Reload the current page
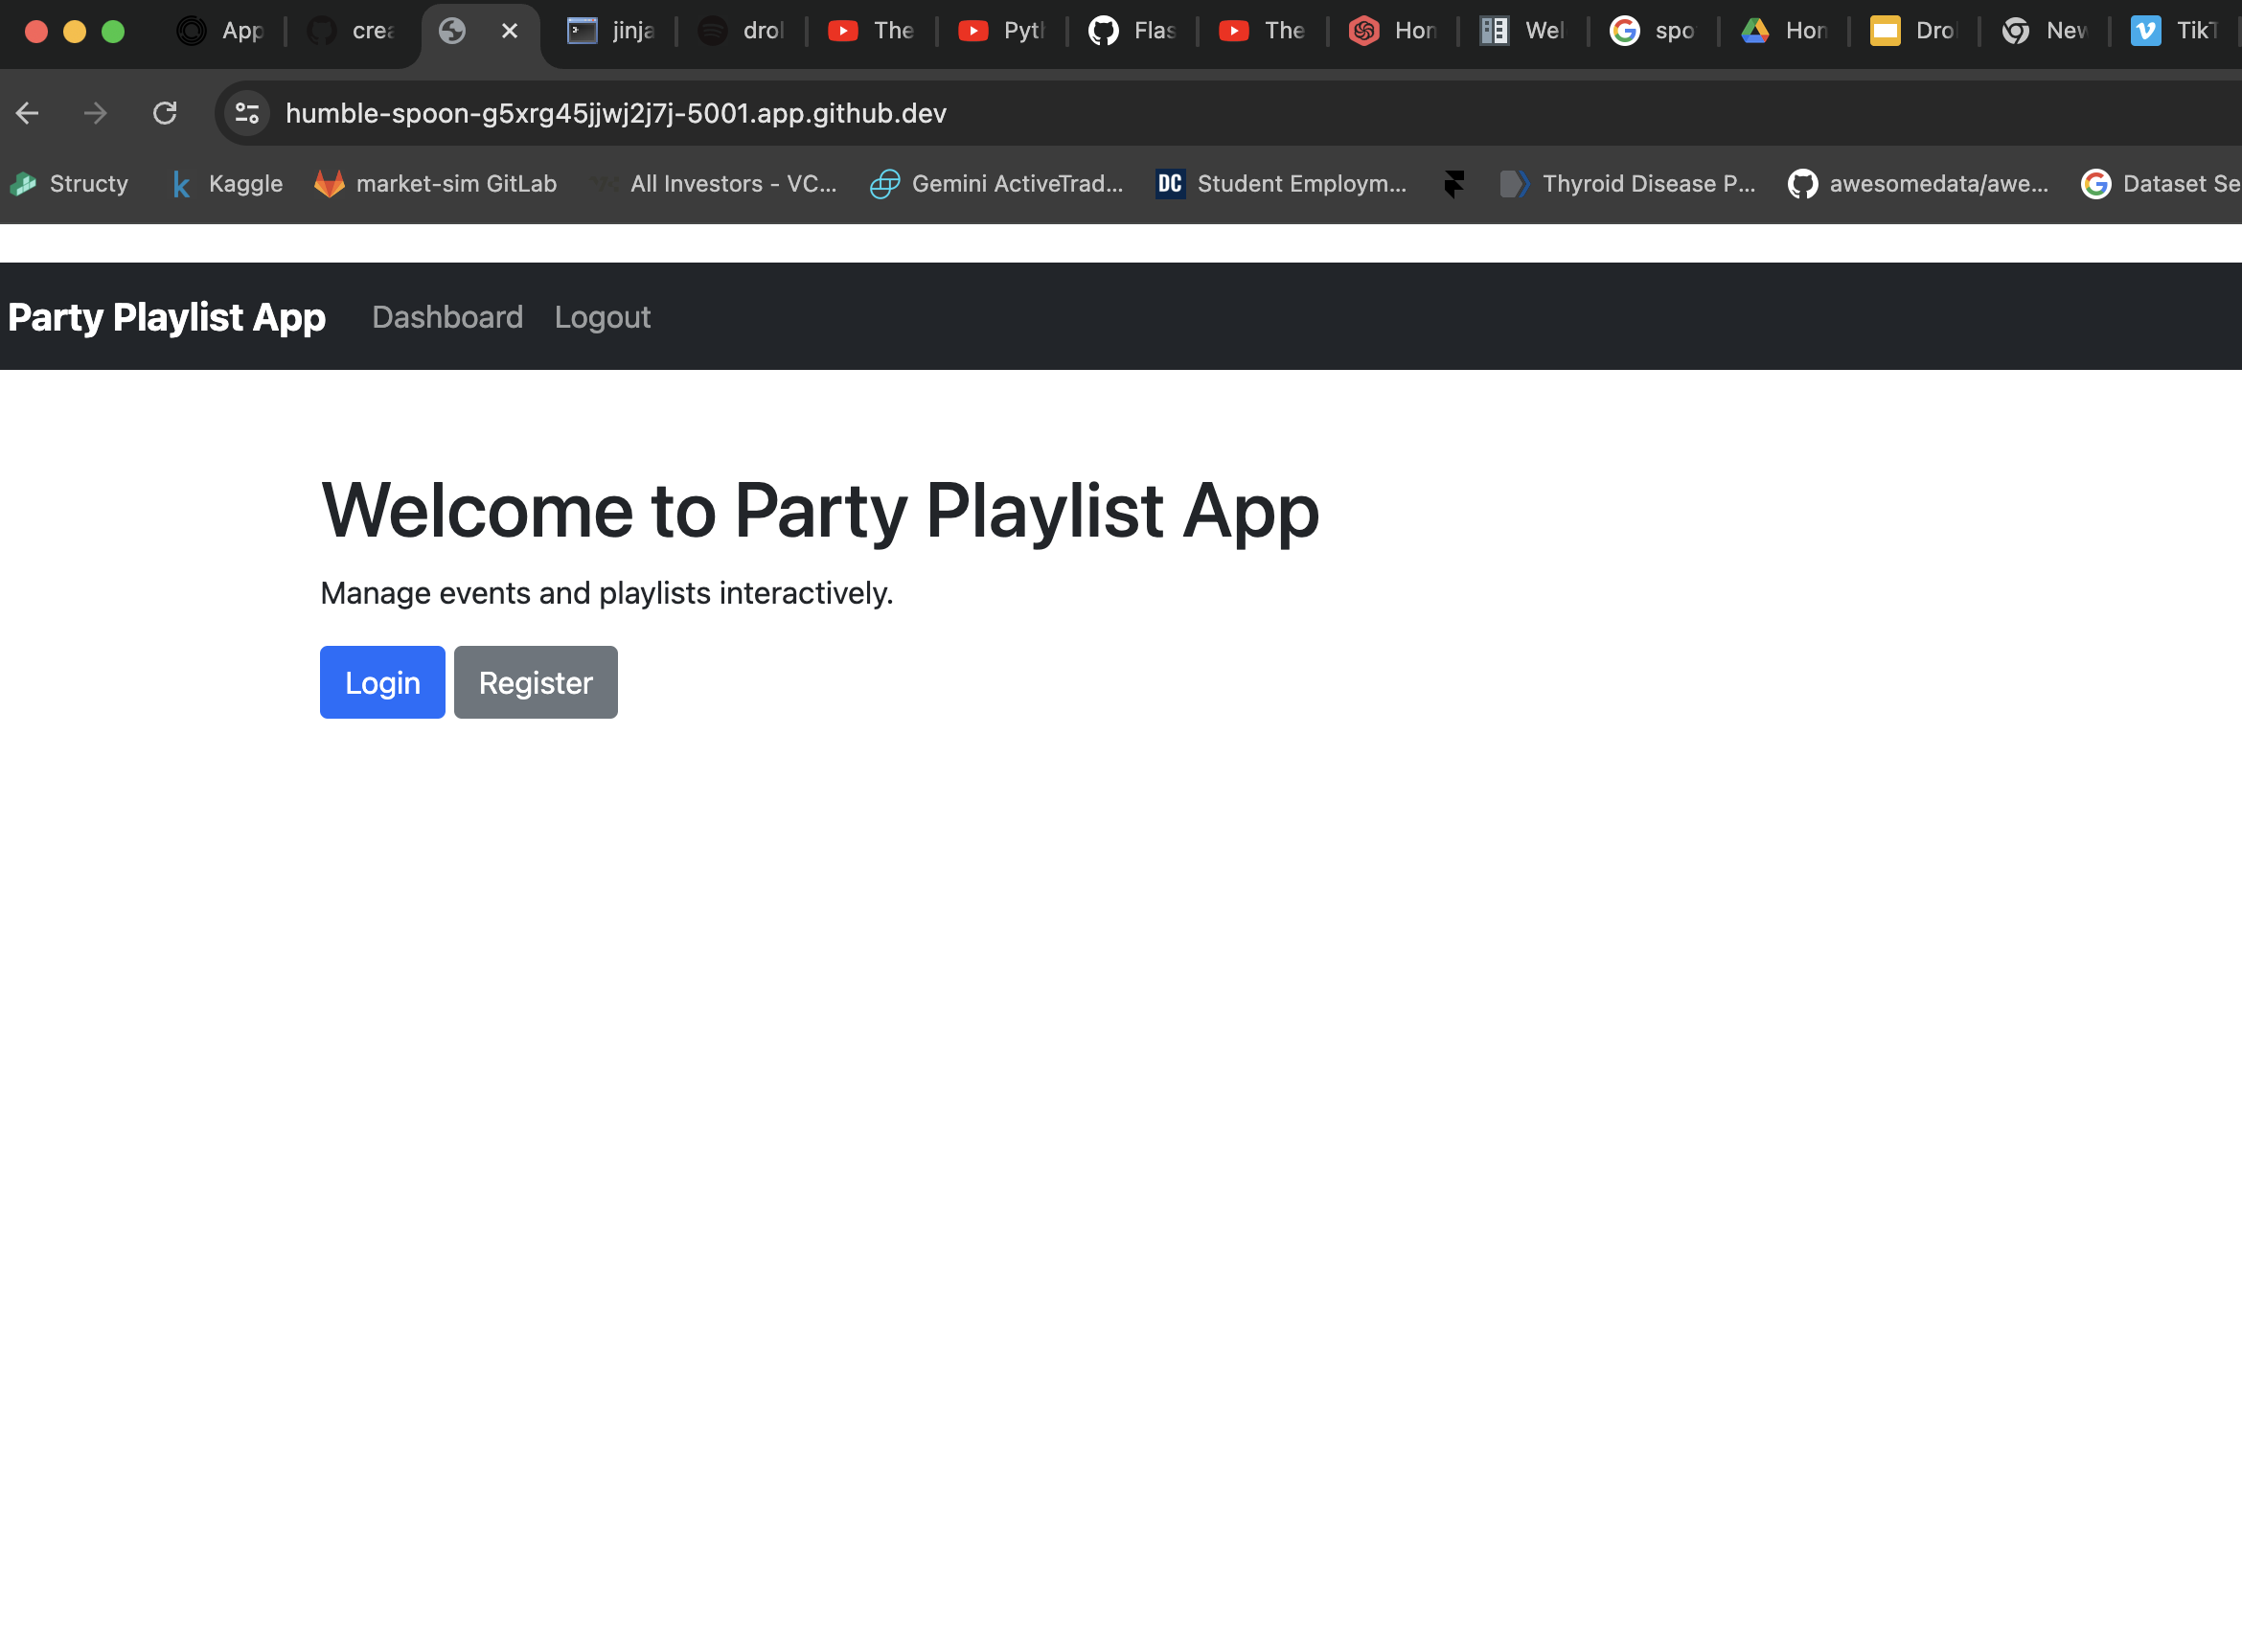This screenshot has width=2242, height=1652. tap(165, 114)
